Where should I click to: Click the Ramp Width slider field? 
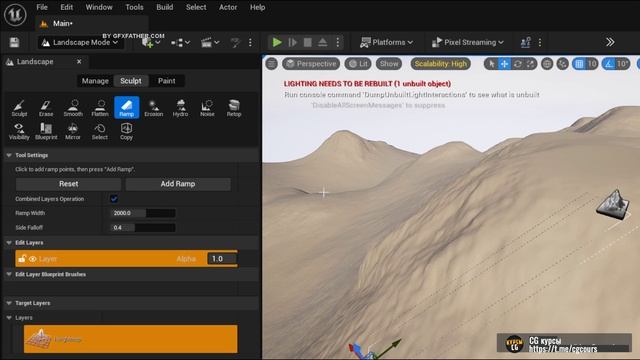(143, 213)
